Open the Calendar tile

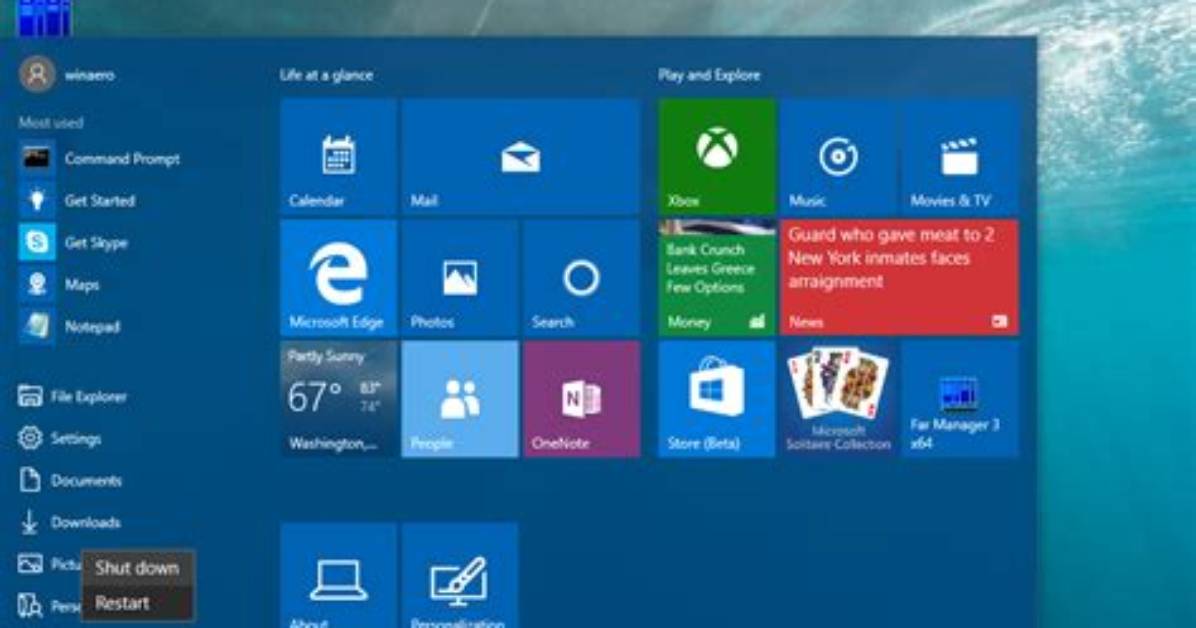click(x=338, y=156)
